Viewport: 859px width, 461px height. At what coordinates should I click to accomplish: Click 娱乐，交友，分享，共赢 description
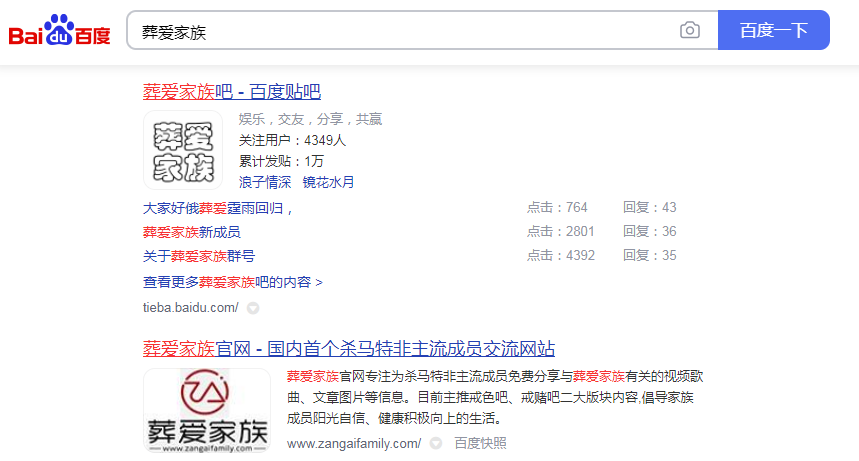[x=311, y=119]
